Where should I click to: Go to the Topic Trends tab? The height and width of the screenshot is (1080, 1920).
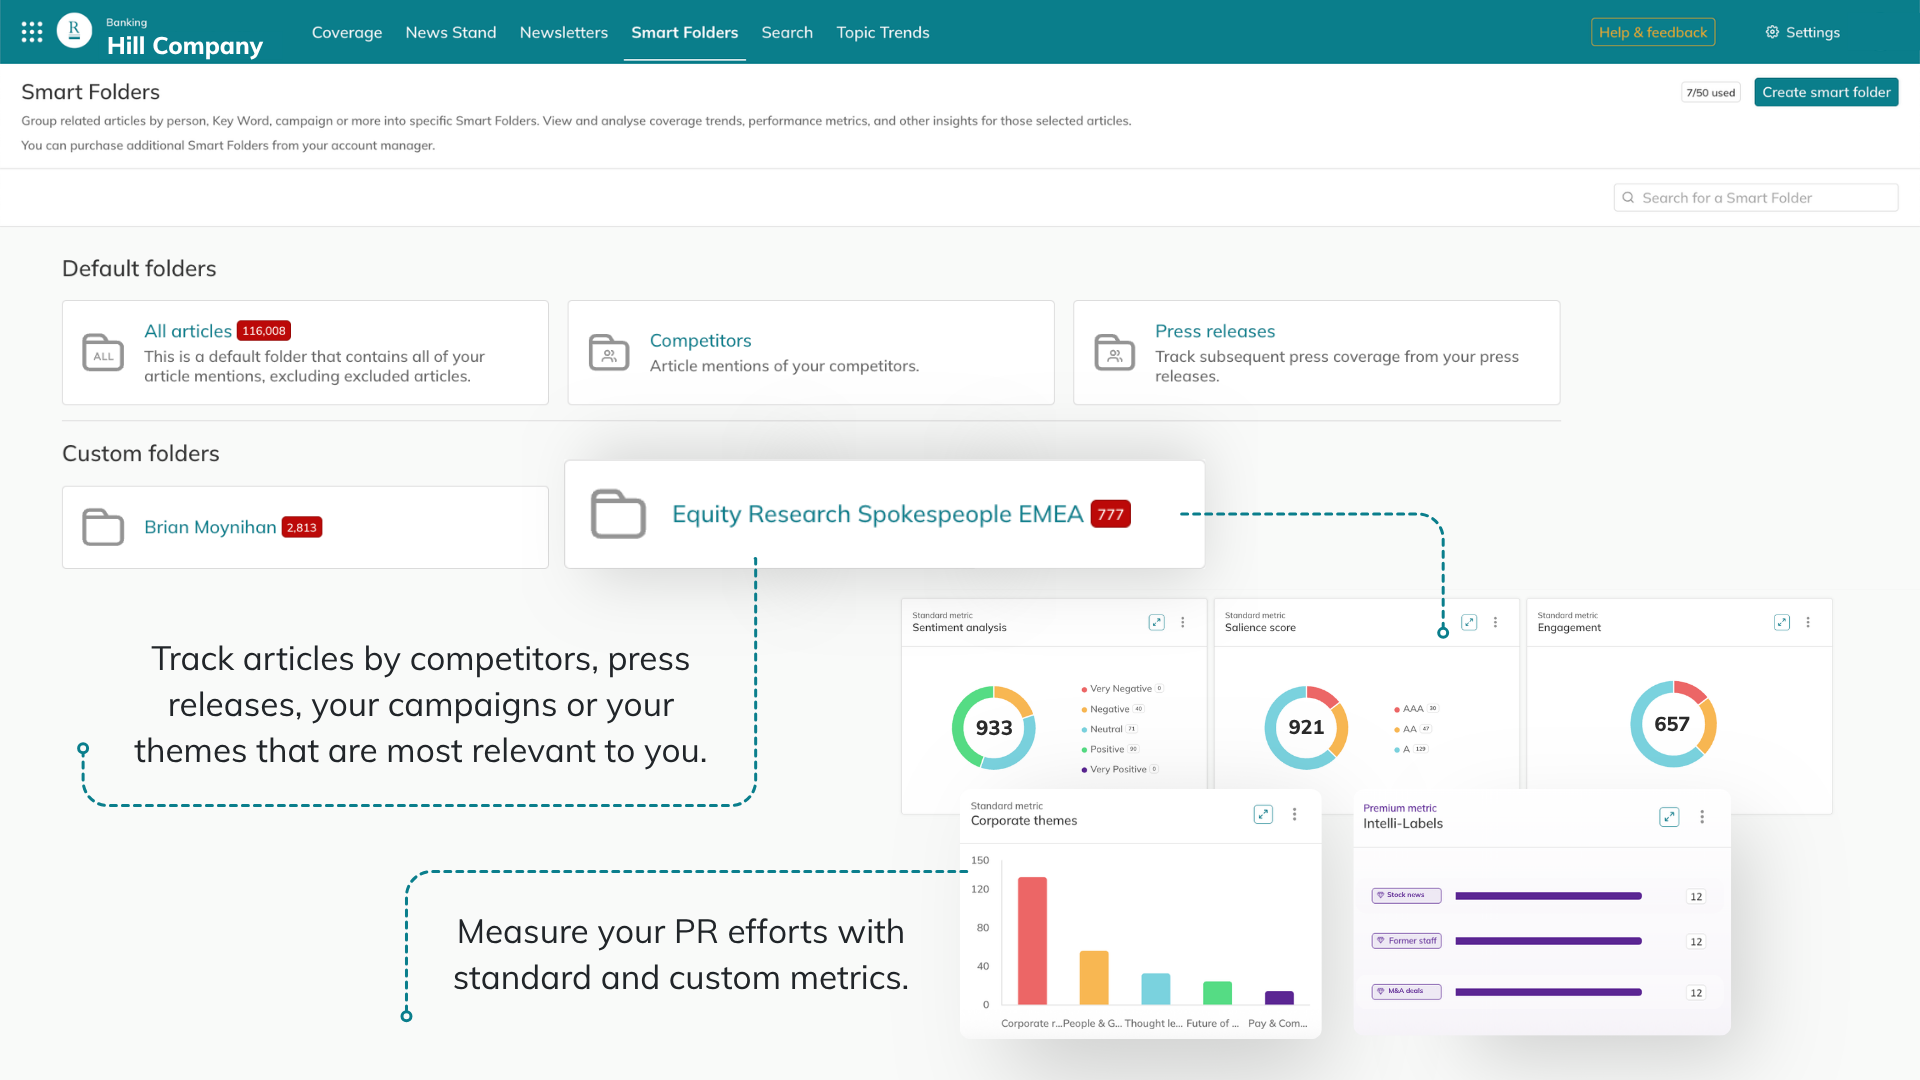click(x=882, y=32)
